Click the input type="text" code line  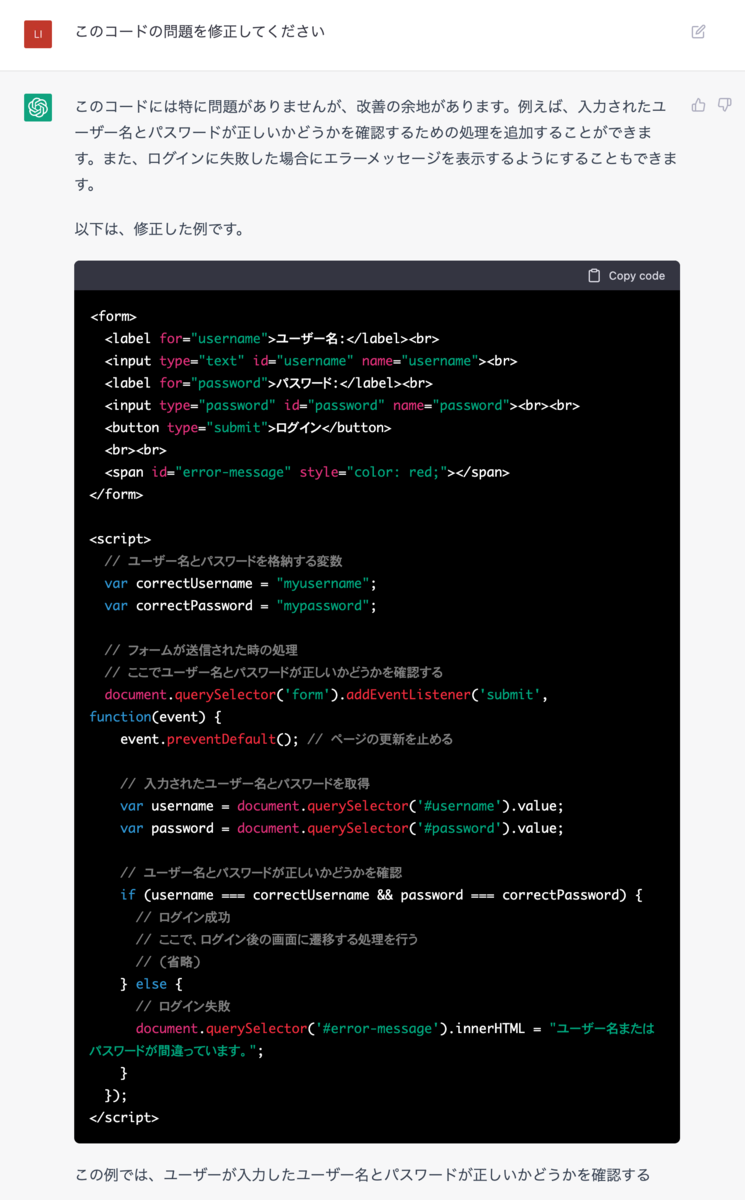[311, 360]
